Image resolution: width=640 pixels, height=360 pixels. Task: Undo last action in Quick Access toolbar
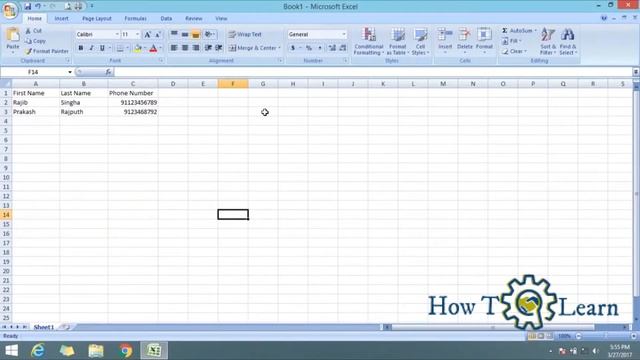38,6
